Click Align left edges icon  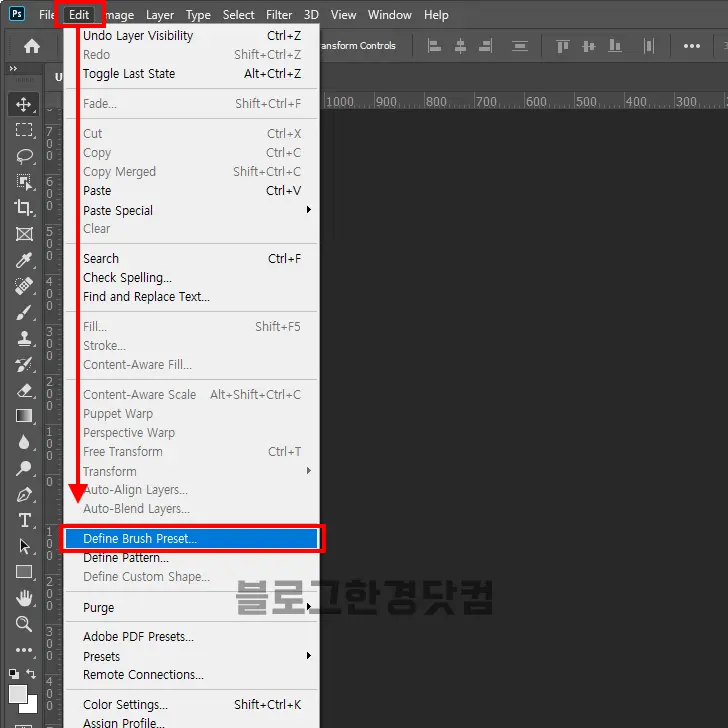(434, 46)
